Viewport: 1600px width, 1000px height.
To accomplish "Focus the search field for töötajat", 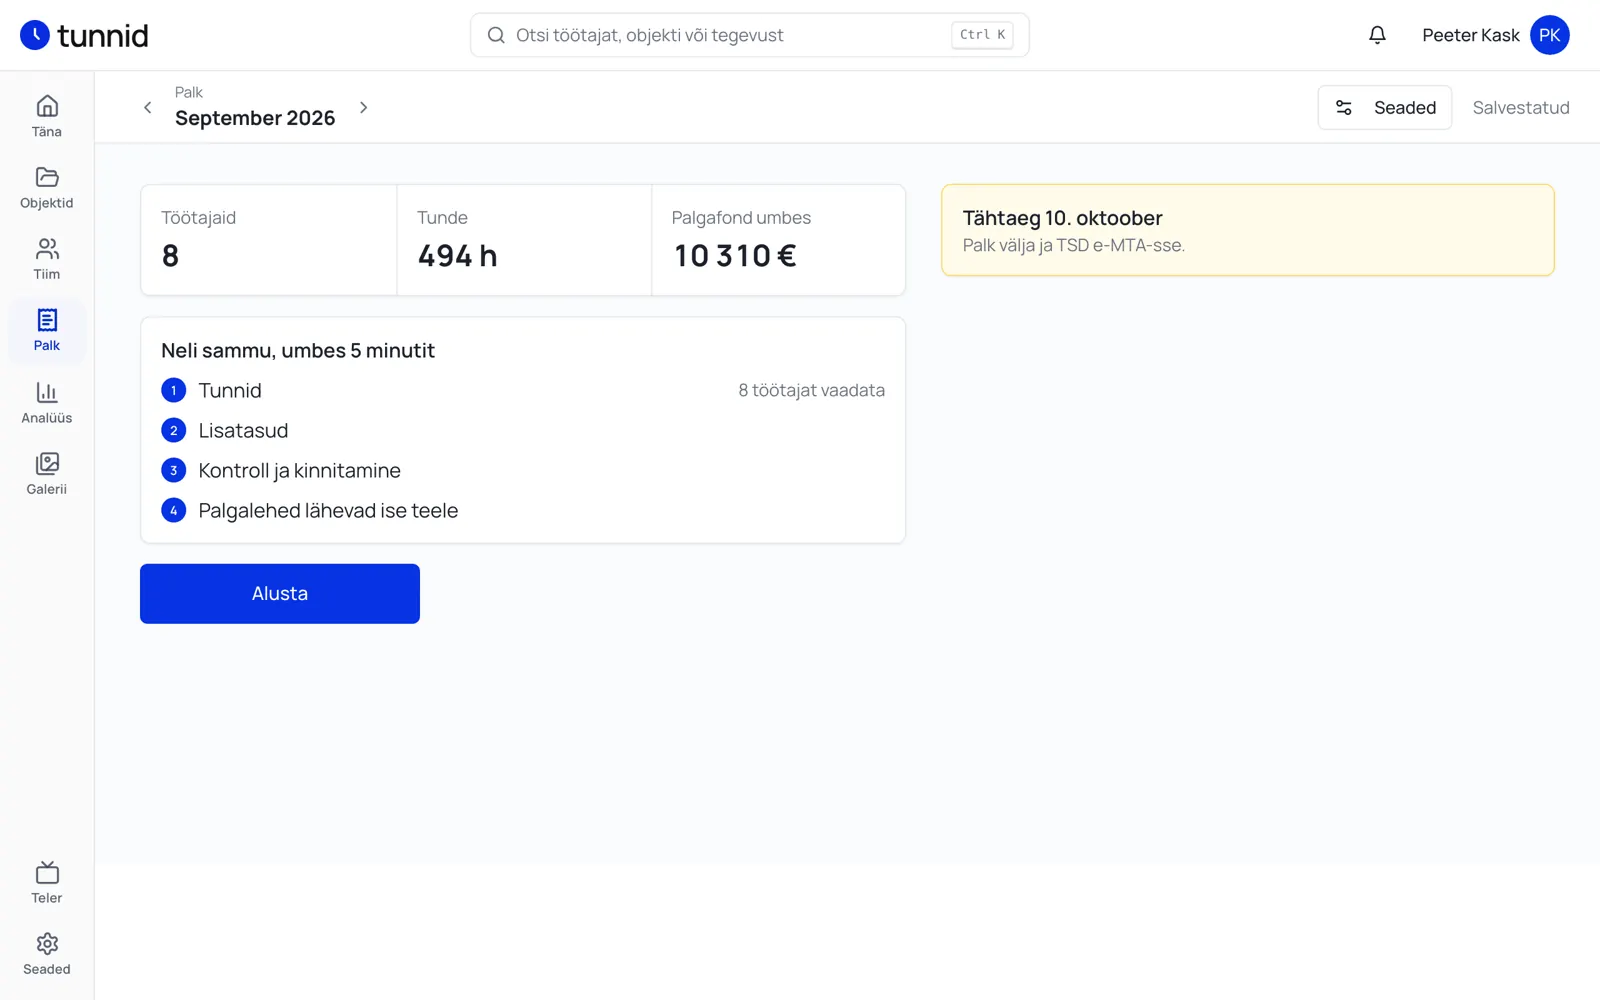I will [750, 35].
